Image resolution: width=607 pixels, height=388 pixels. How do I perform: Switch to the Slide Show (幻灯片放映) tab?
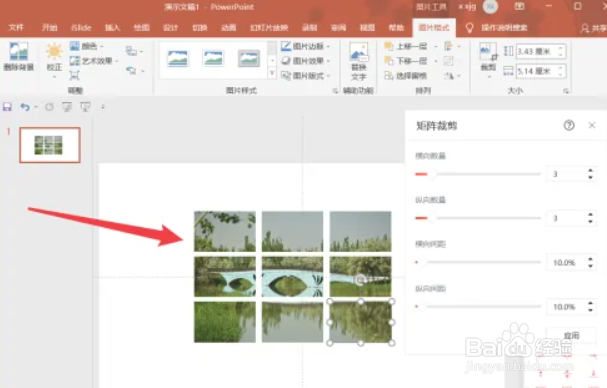point(269,27)
